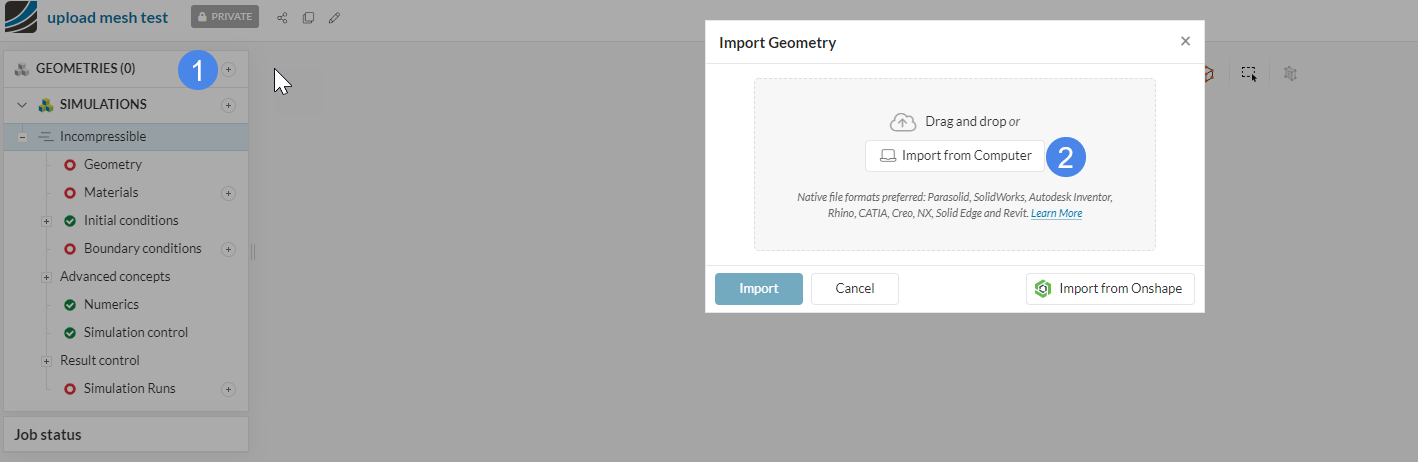Select Numerics in the simulation tree
The width and height of the screenshot is (1418, 462).
click(x=111, y=305)
